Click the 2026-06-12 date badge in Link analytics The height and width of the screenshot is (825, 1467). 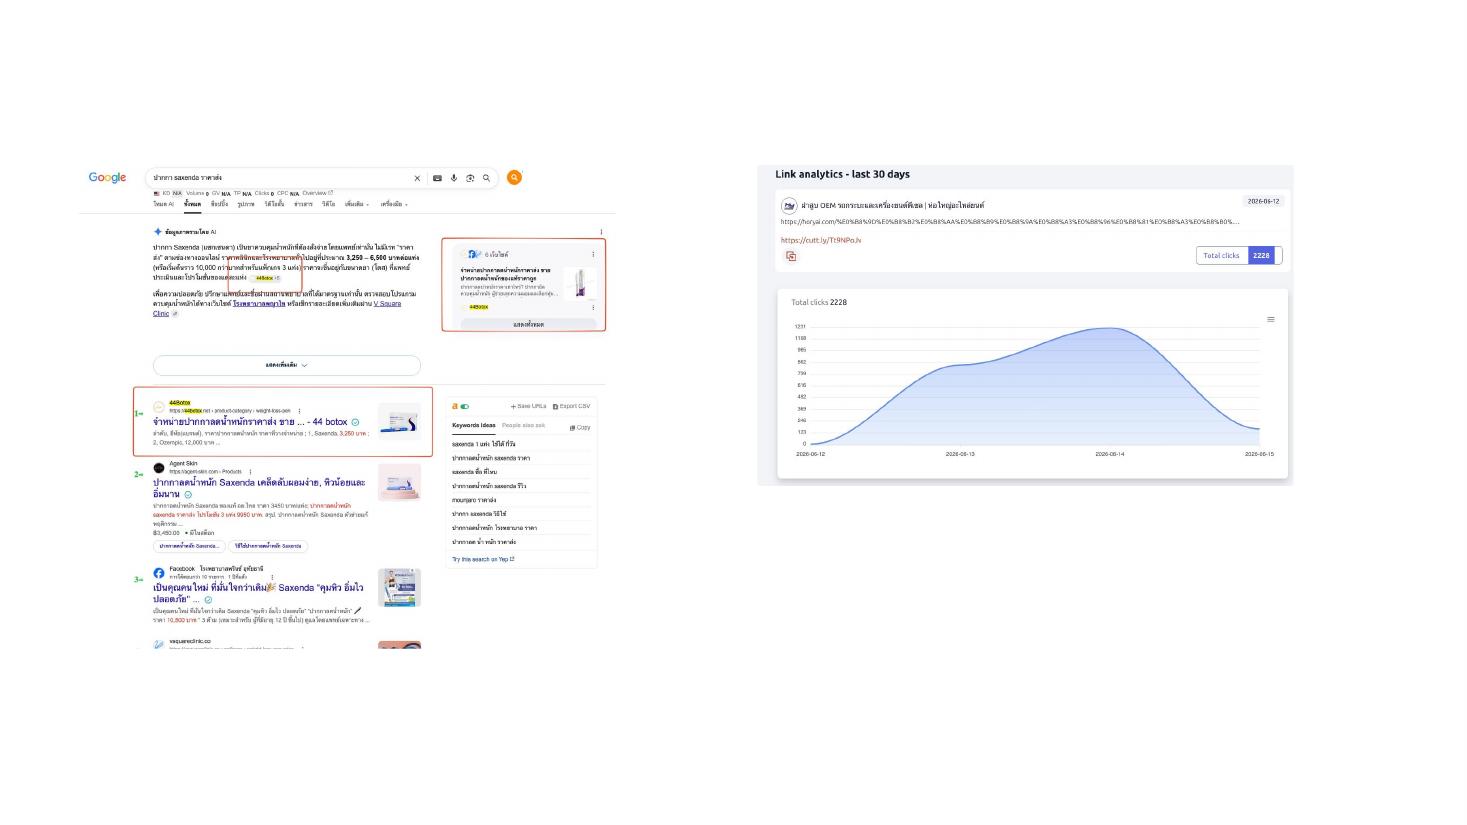(x=1263, y=201)
